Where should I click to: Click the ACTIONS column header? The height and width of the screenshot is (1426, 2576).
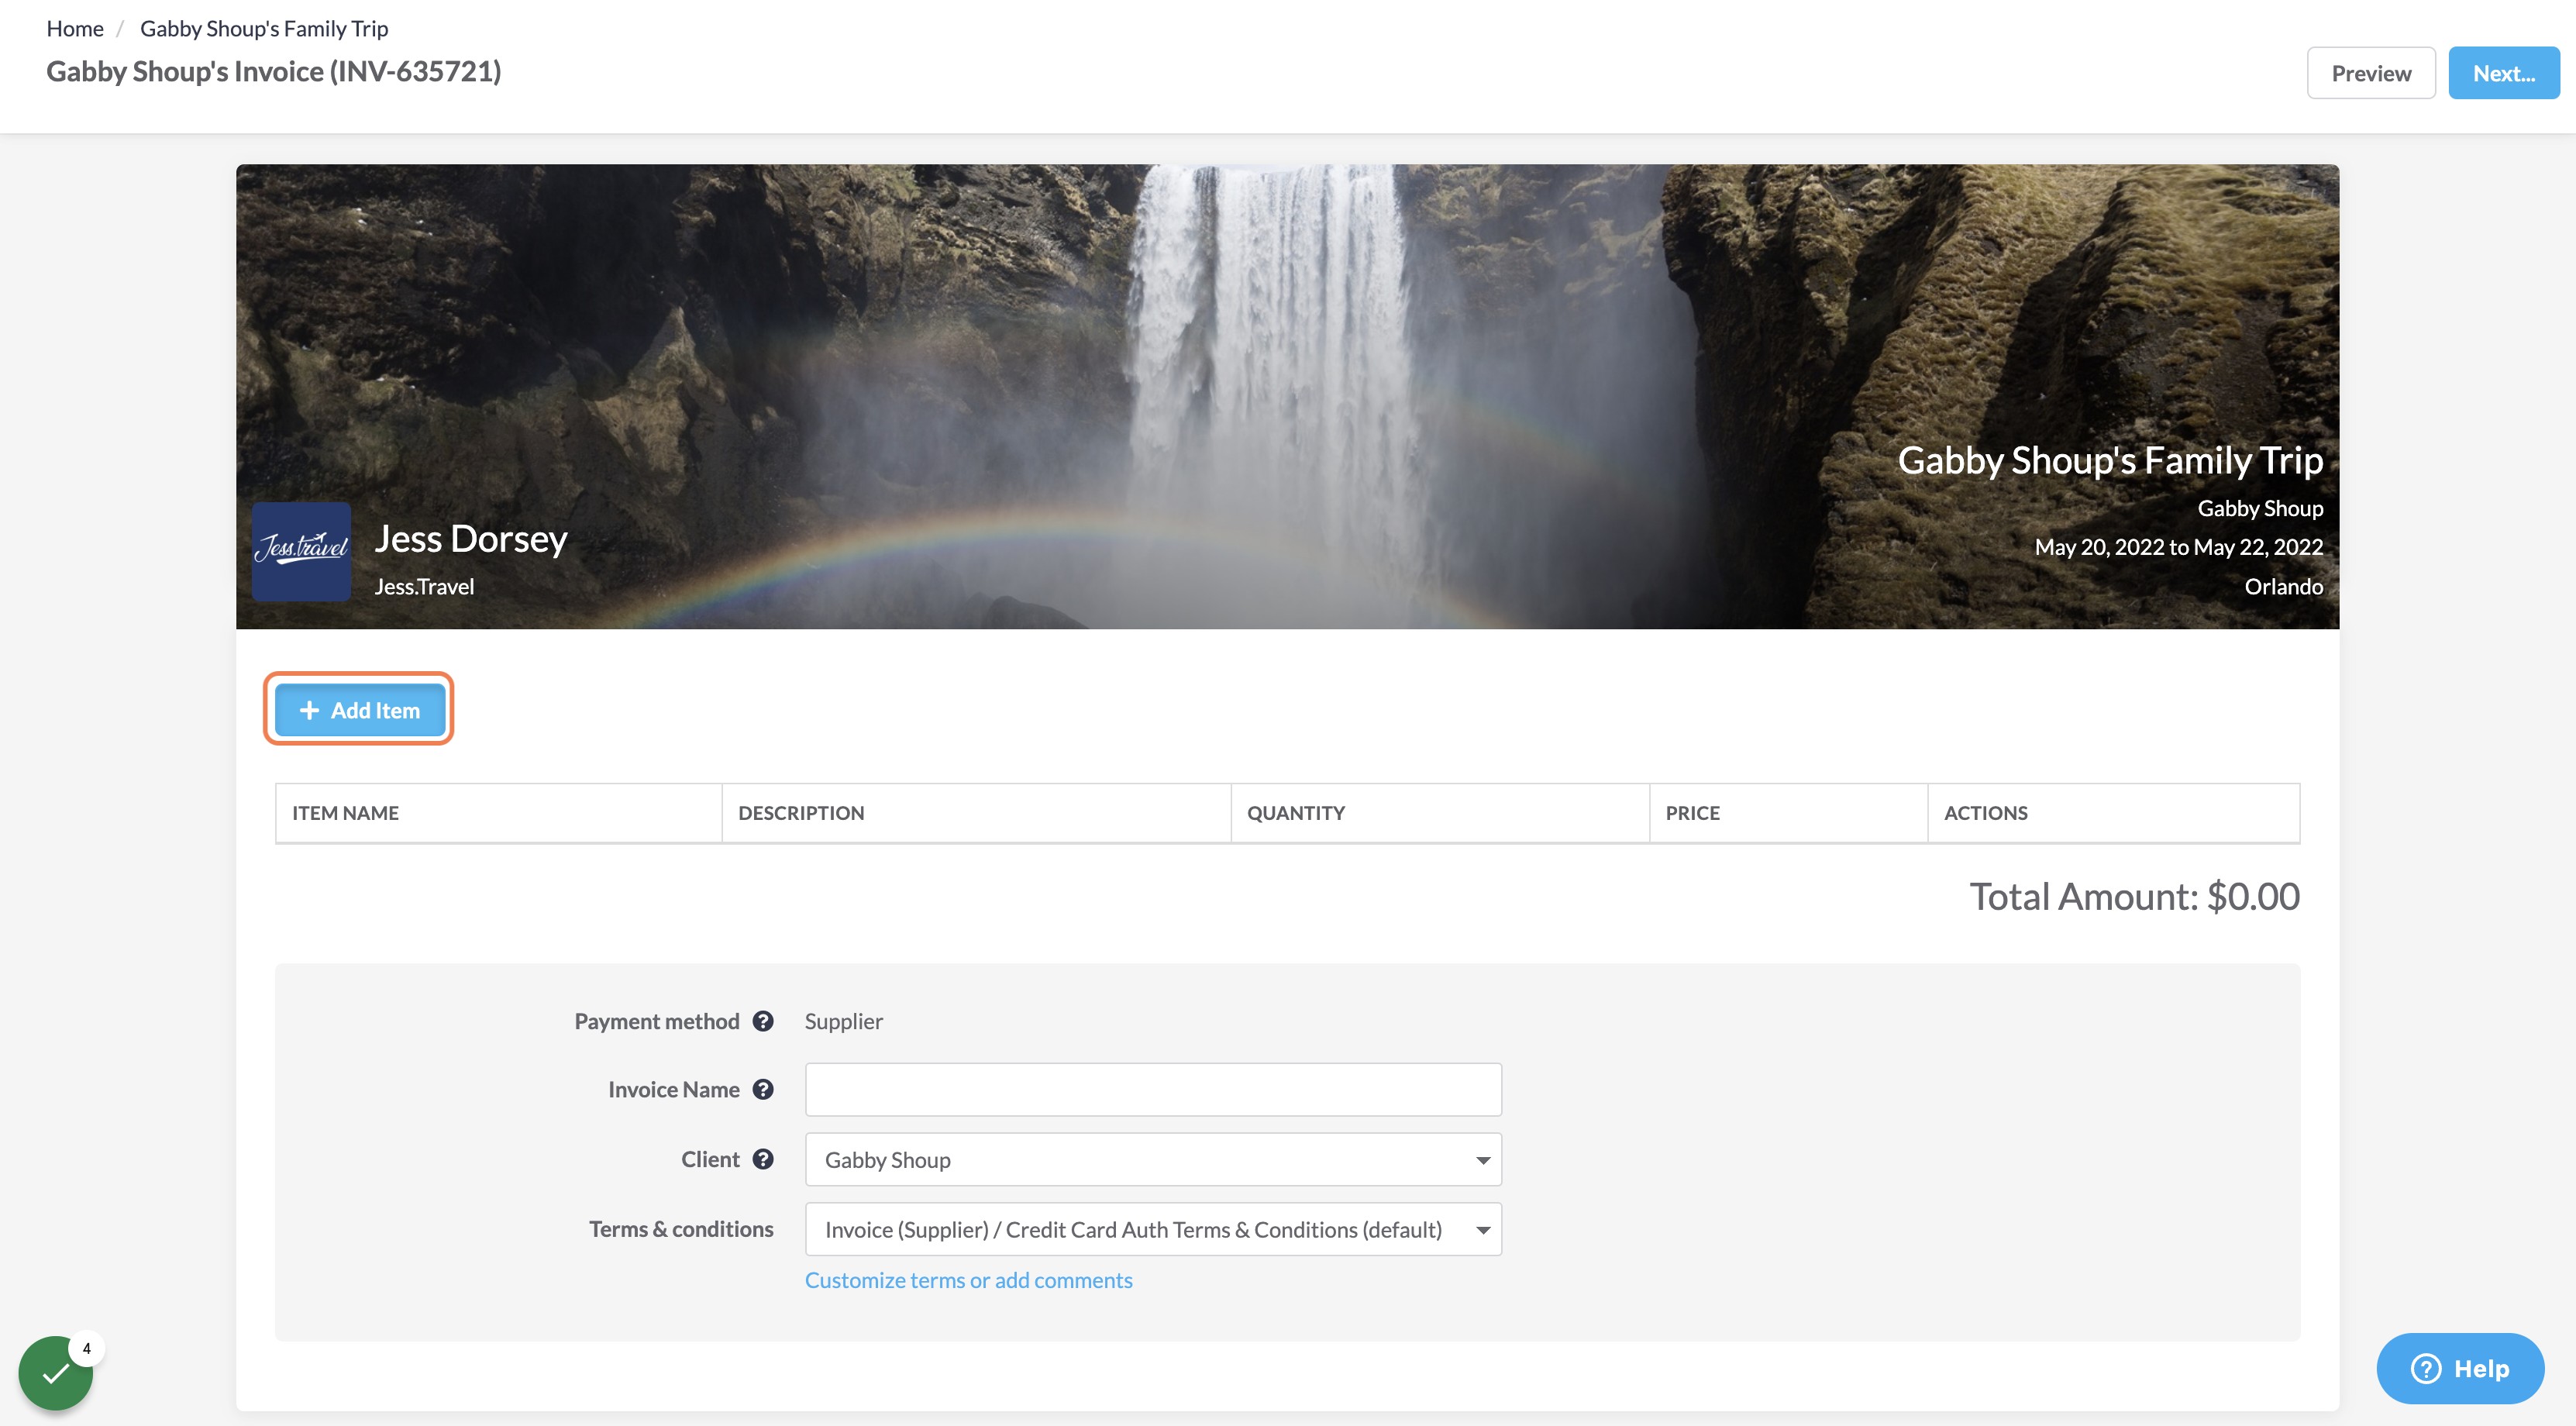point(2113,812)
